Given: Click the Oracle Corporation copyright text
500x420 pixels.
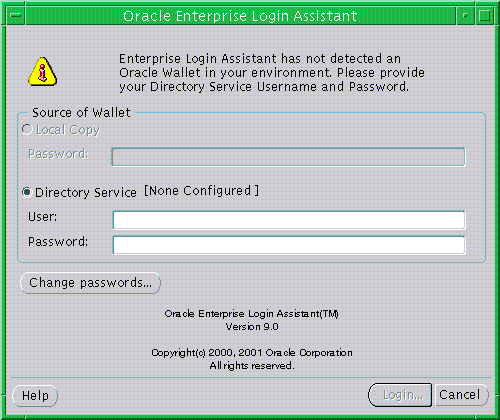Looking at the screenshot, I should tap(252, 353).
